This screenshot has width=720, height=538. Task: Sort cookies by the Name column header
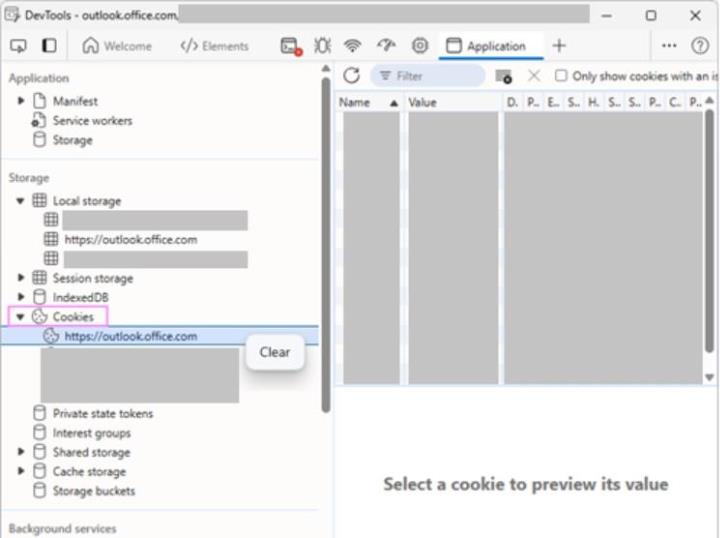tap(368, 102)
